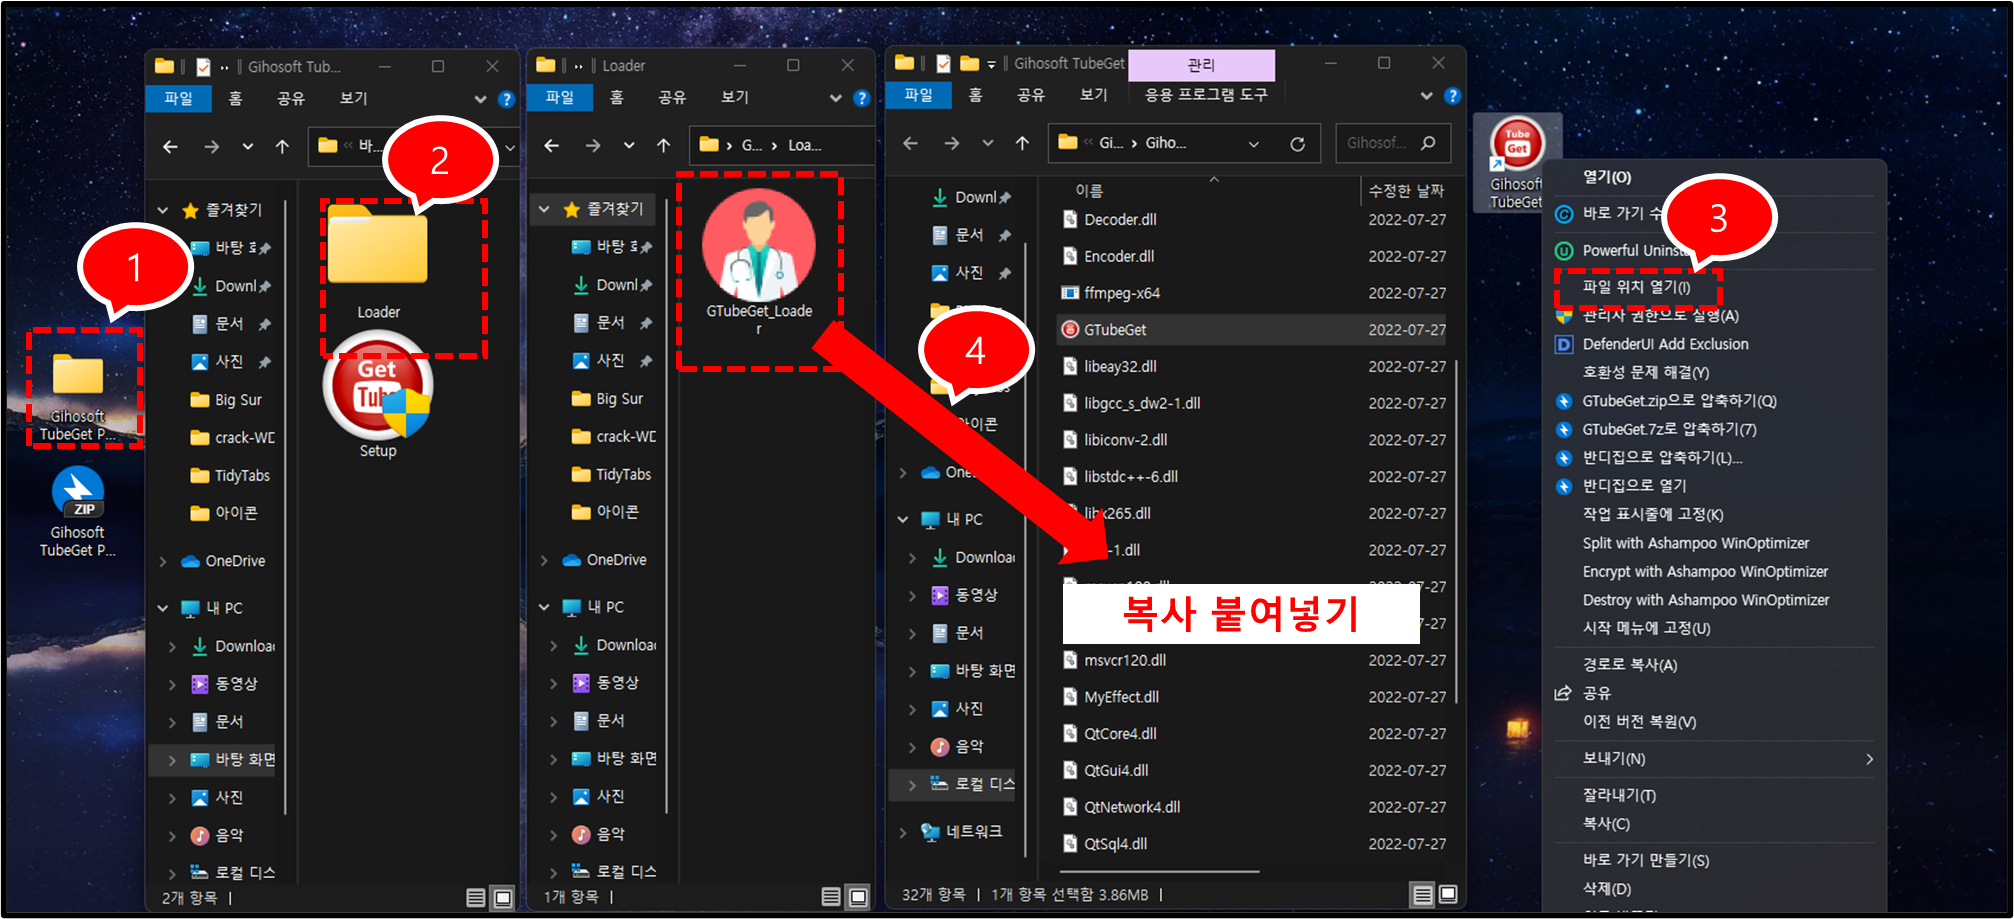Open 홈 tab in first window
Image resolution: width=2014 pixels, height=919 pixels.
tap(235, 98)
